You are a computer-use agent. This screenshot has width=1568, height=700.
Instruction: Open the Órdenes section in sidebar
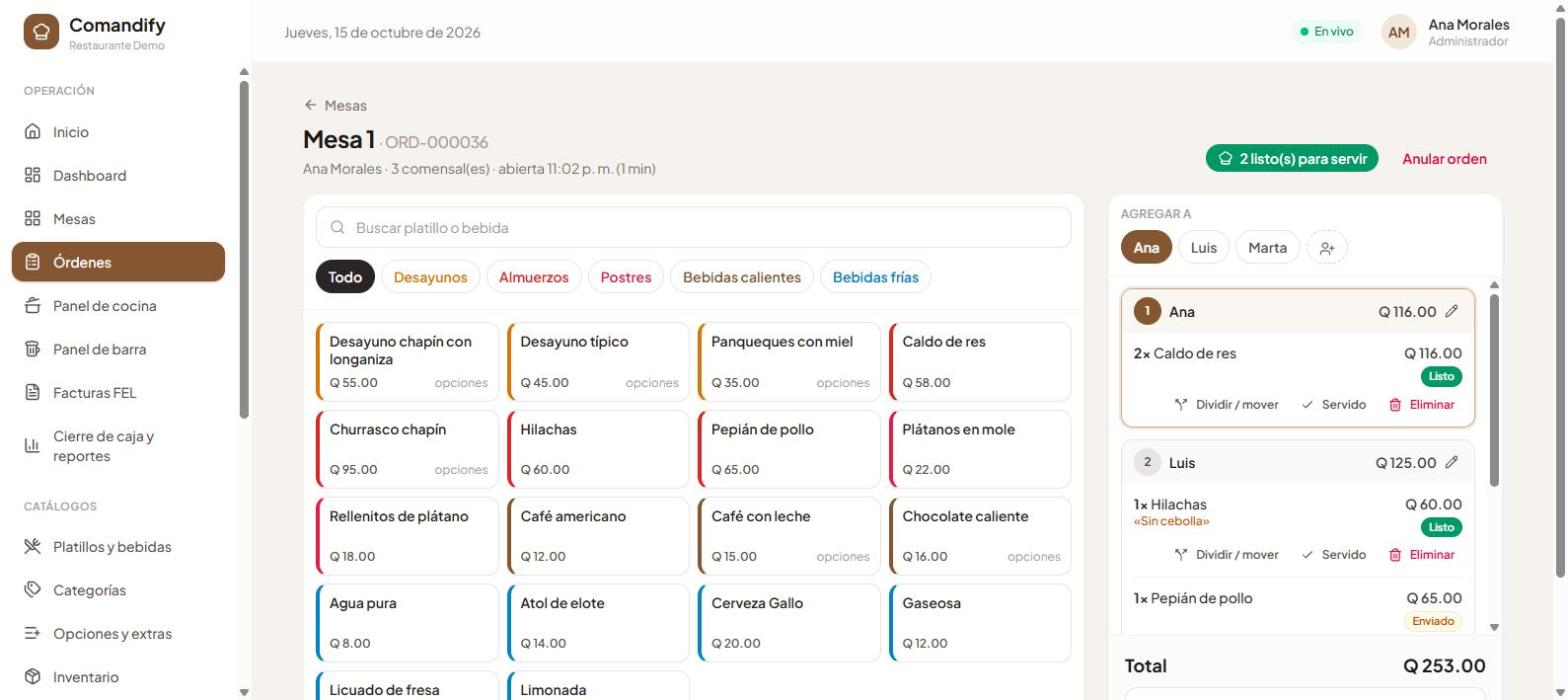click(x=118, y=262)
